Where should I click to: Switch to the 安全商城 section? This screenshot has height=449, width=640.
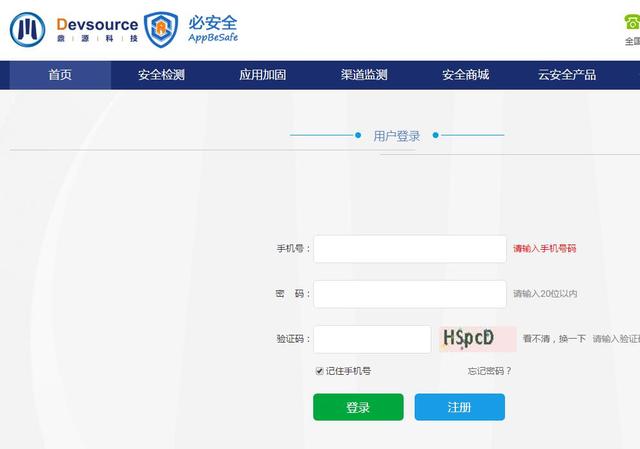tap(465, 75)
